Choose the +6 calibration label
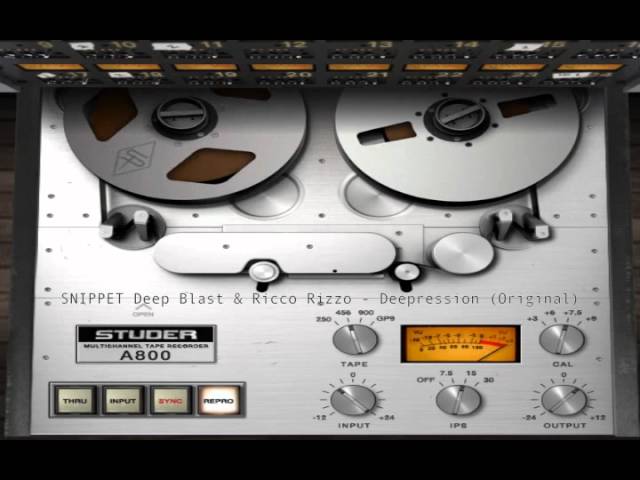This screenshot has height=480, width=640. (549, 313)
